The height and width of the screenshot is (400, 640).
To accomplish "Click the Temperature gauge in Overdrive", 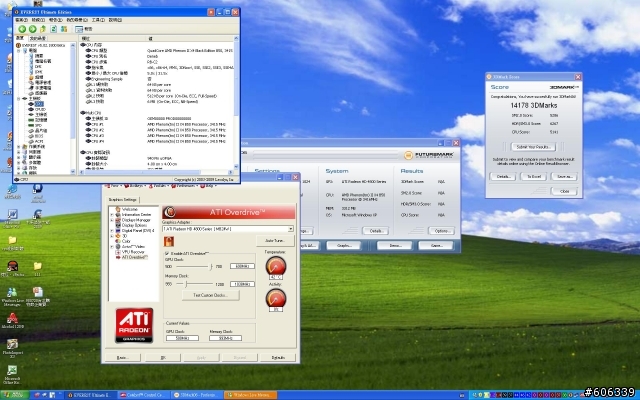I will (276, 266).
